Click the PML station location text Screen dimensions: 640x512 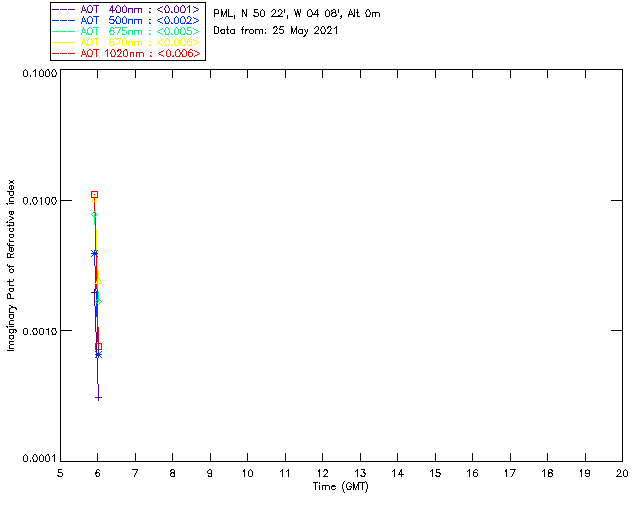tap(297, 14)
